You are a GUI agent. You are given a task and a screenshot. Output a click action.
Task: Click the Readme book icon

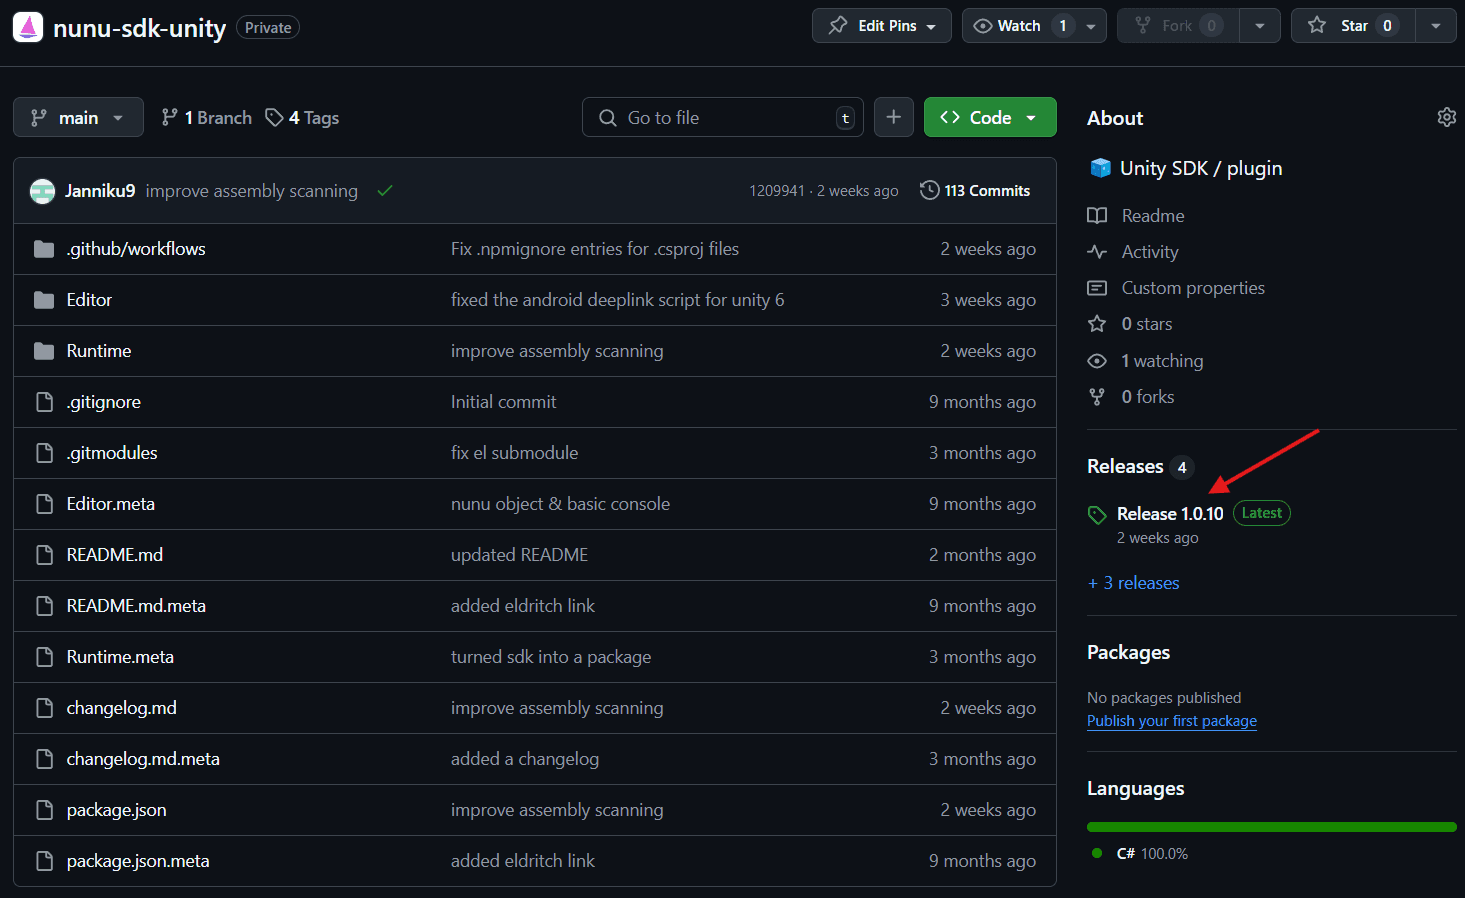click(x=1097, y=216)
